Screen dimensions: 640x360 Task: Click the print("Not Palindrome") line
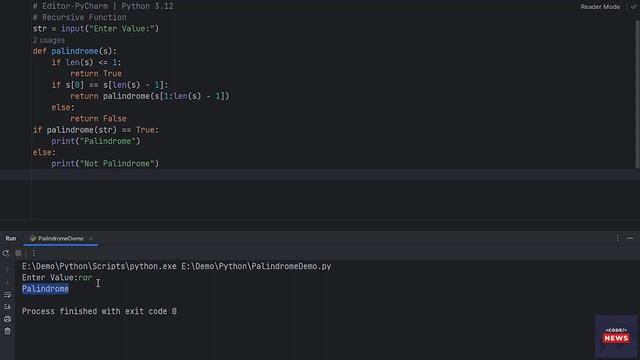(x=105, y=164)
